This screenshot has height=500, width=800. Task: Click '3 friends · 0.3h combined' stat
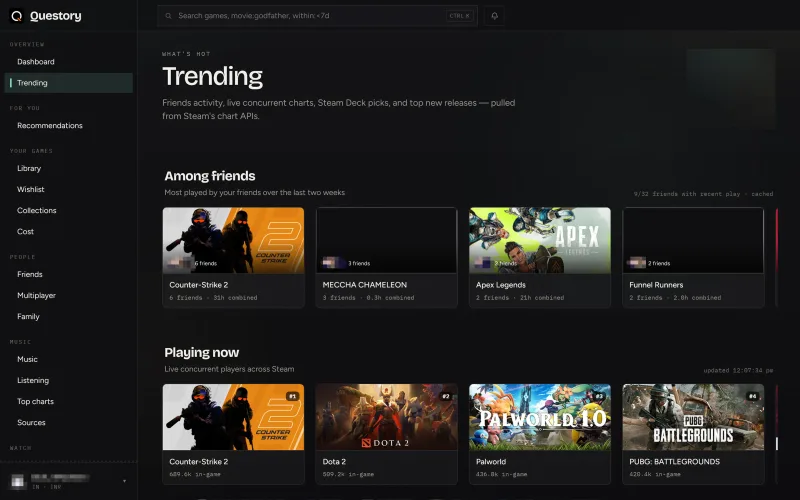368,298
